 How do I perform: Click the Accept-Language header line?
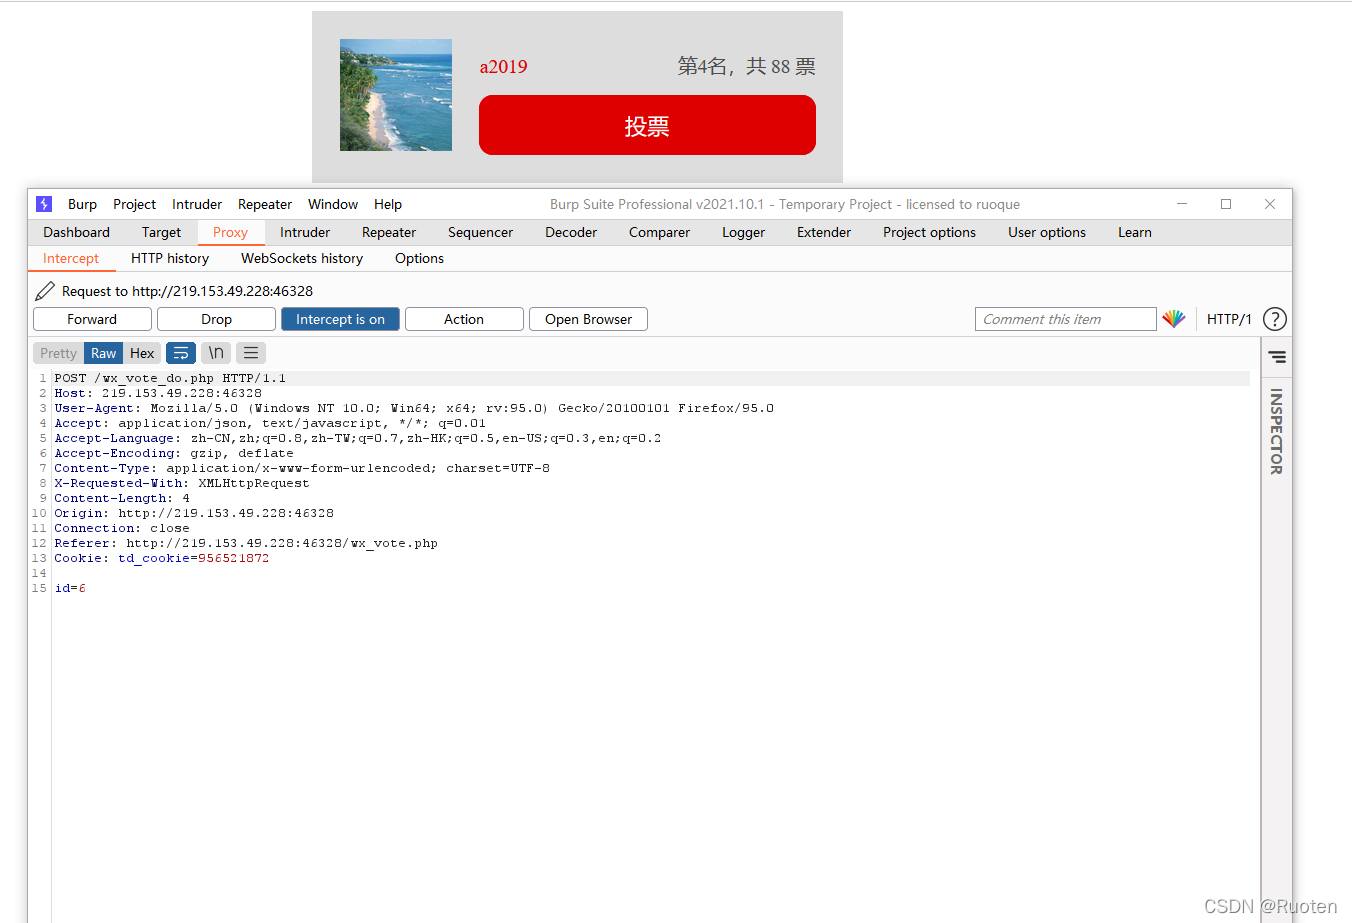(x=358, y=438)
